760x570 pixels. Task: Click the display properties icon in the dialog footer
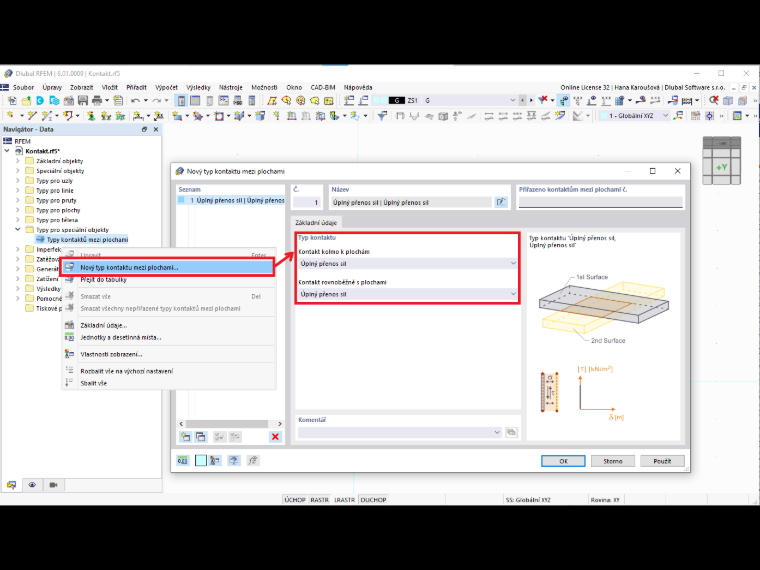[216, 460]
